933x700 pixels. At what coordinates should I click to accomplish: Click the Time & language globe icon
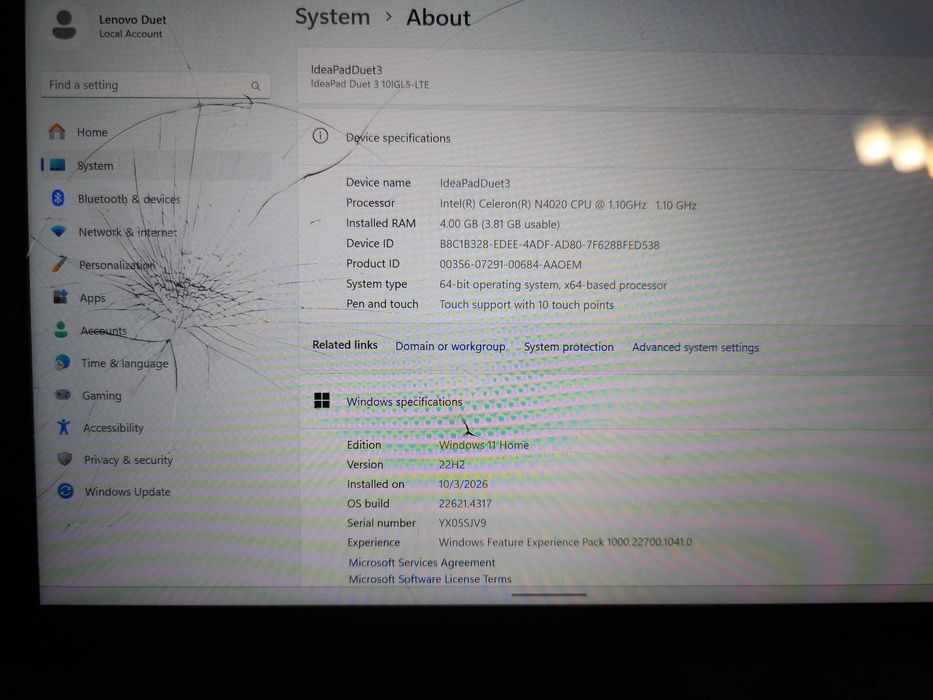62,362
